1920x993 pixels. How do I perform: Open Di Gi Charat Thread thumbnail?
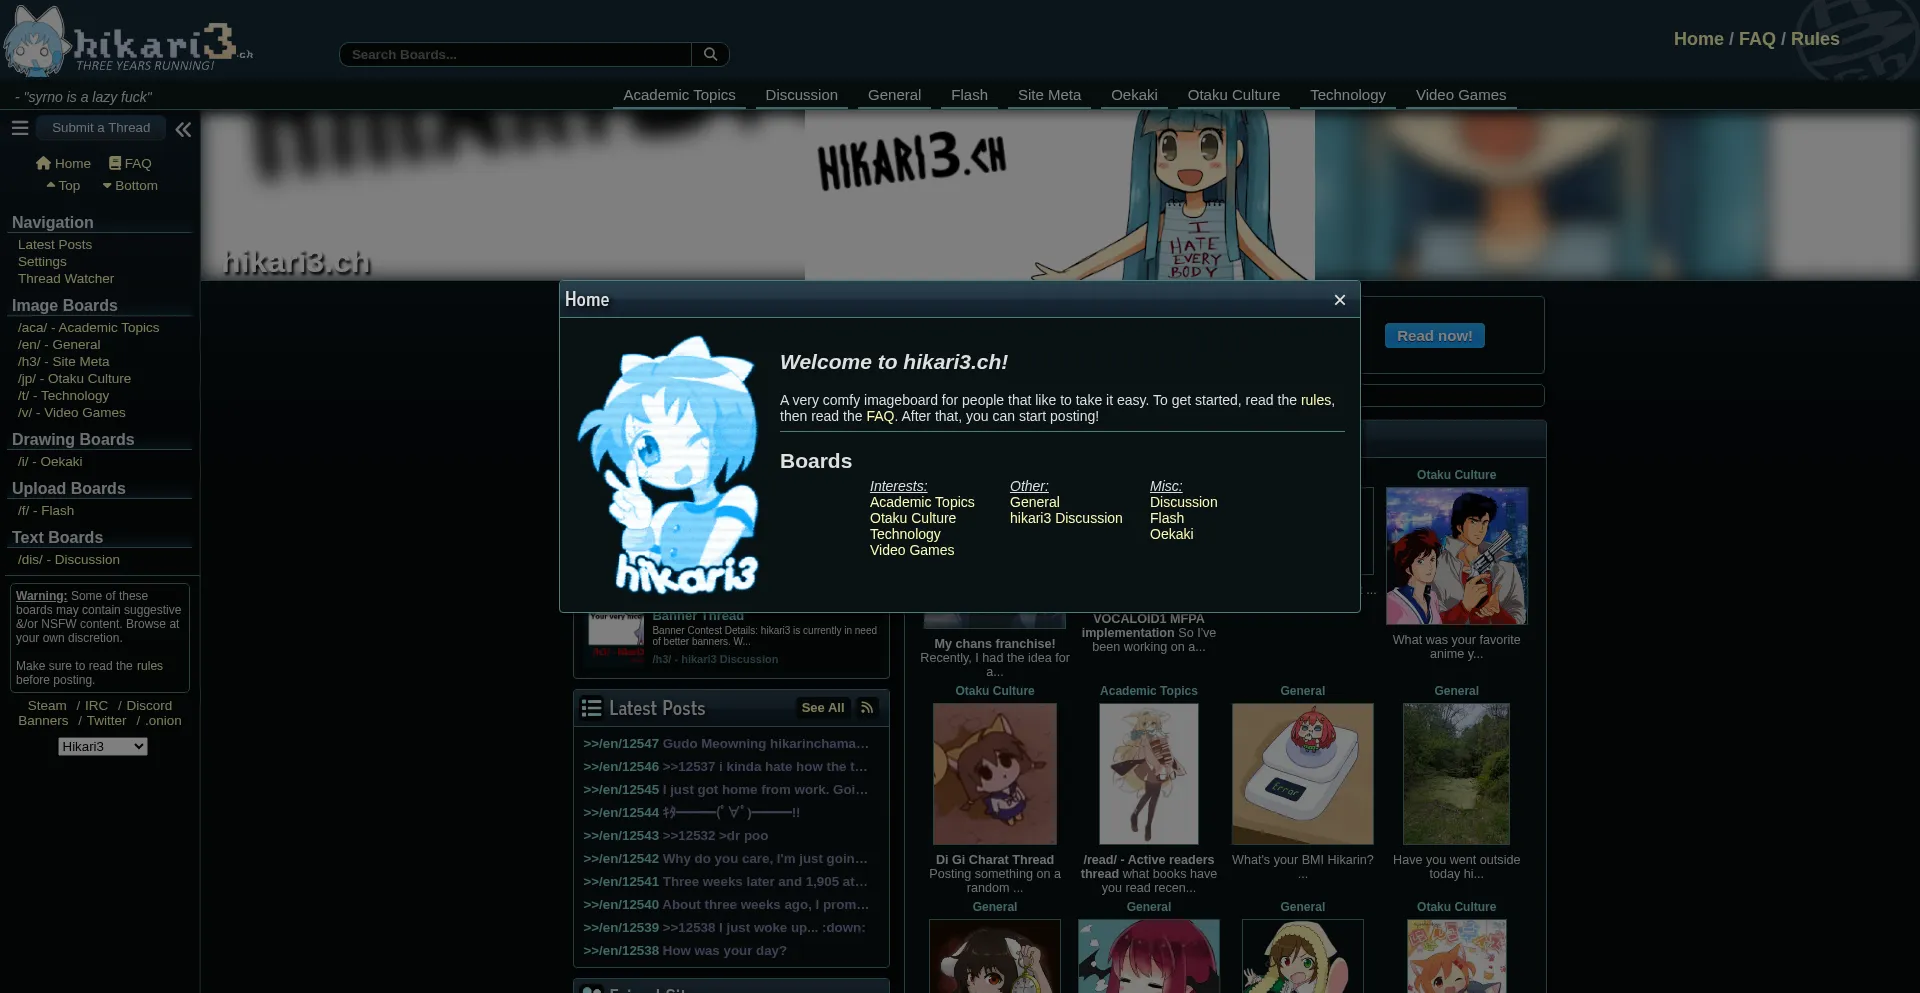[x=994, y=774]
